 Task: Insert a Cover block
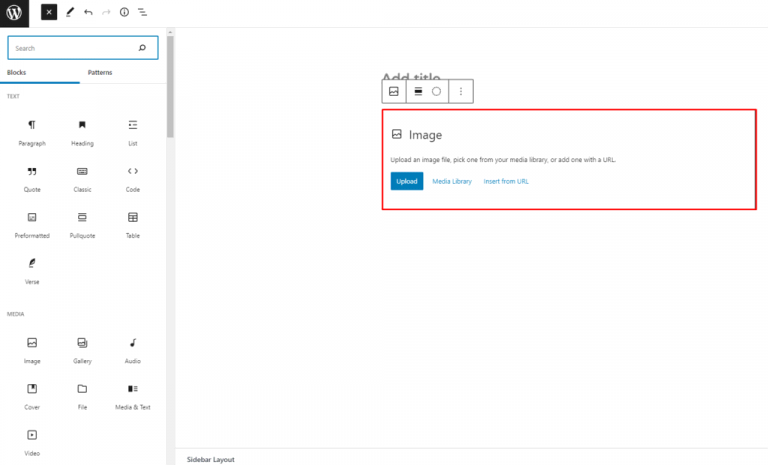32,397
